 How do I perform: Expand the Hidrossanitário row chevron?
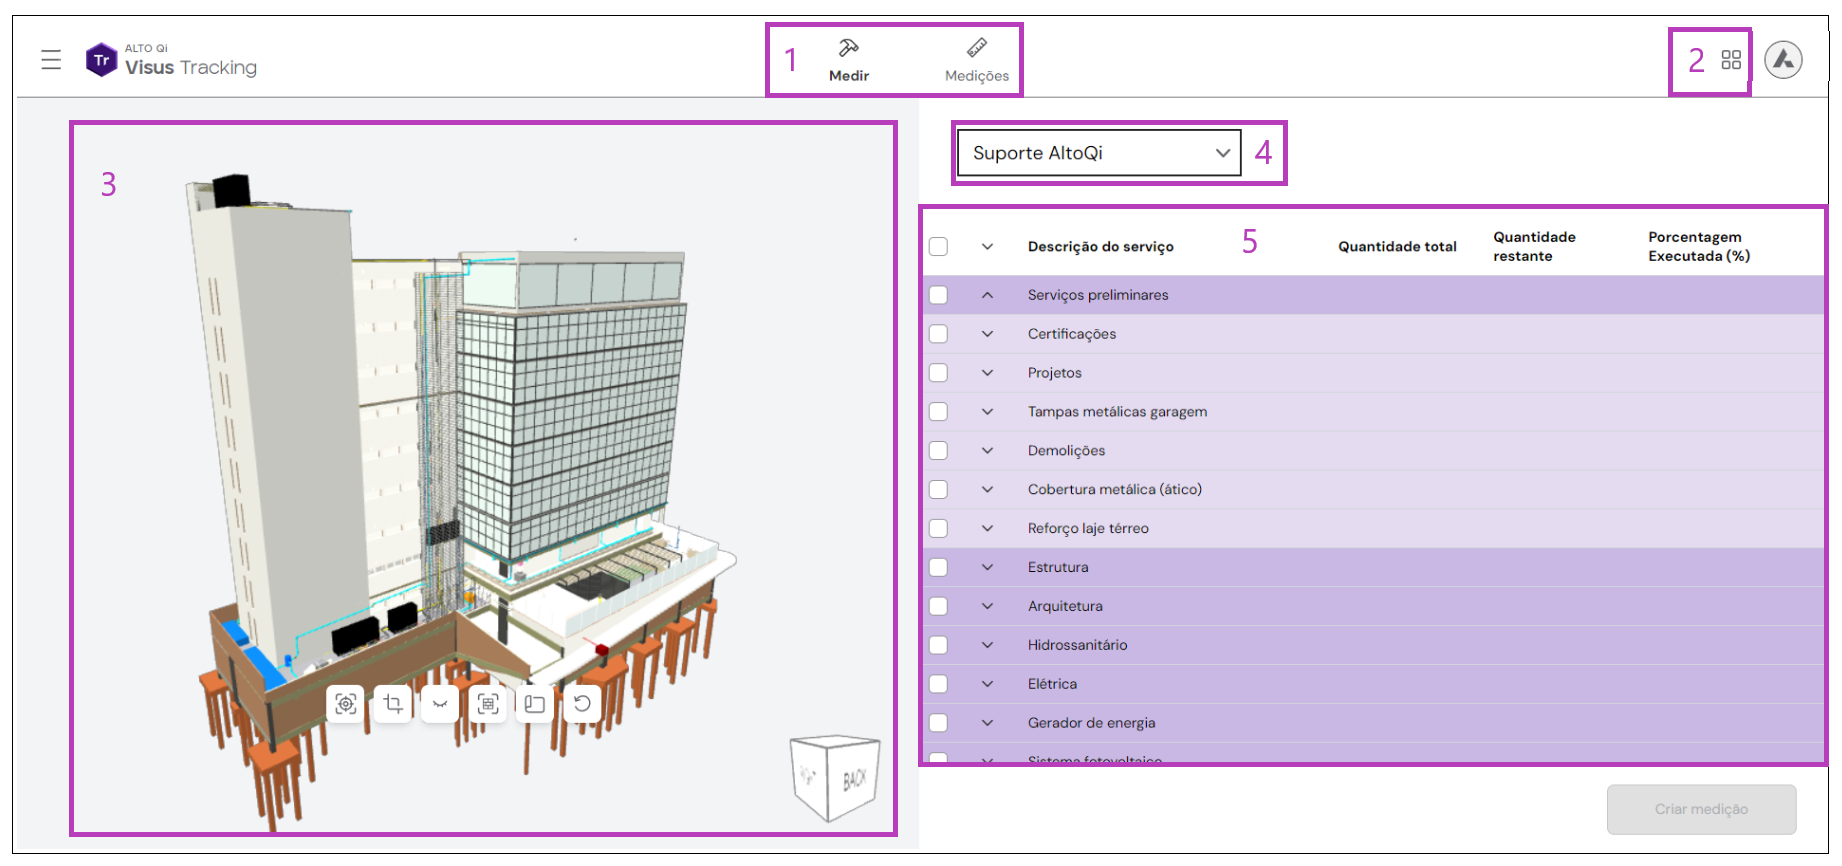tap(987, 645)
